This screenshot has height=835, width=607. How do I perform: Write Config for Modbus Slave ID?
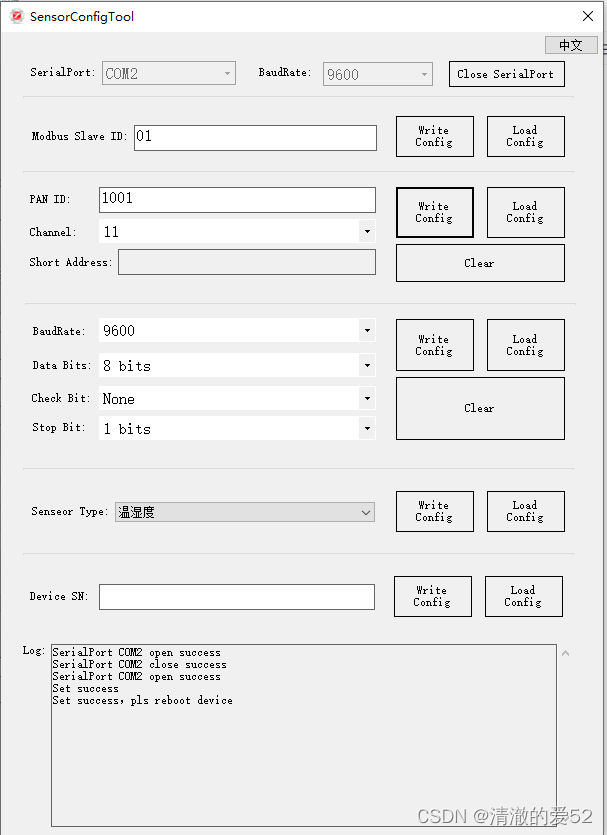[x=434, y=136]
